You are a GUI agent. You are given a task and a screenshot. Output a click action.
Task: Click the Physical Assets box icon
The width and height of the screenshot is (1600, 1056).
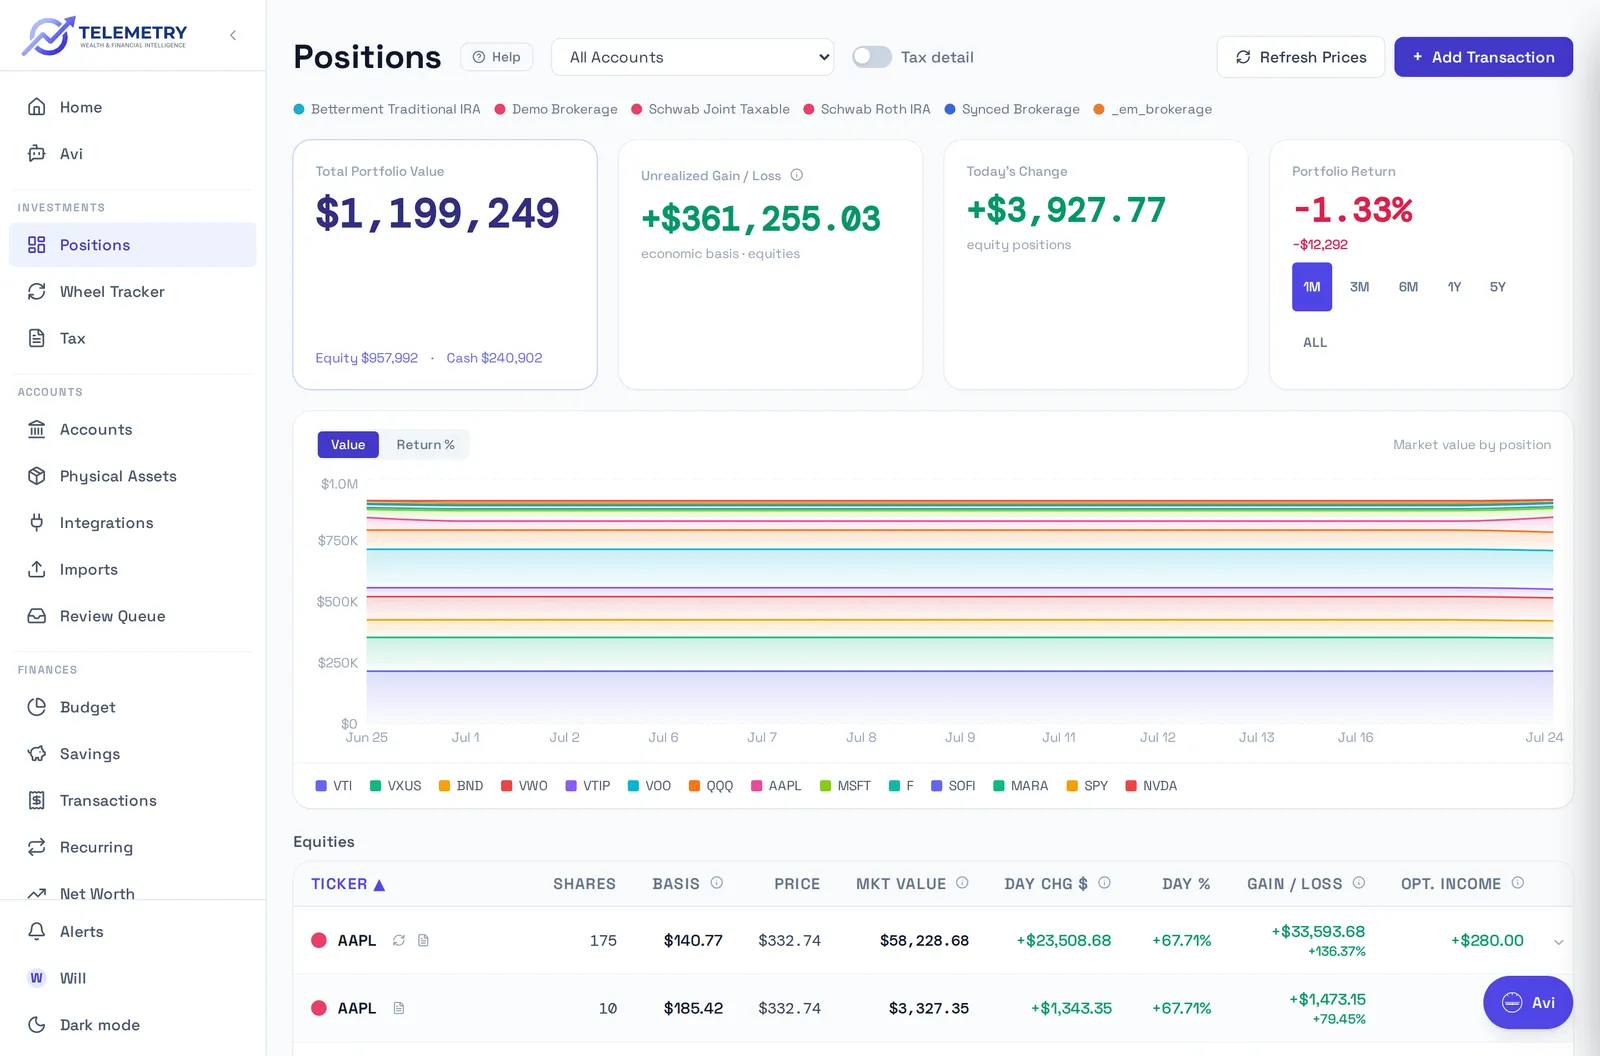point(37,476)
